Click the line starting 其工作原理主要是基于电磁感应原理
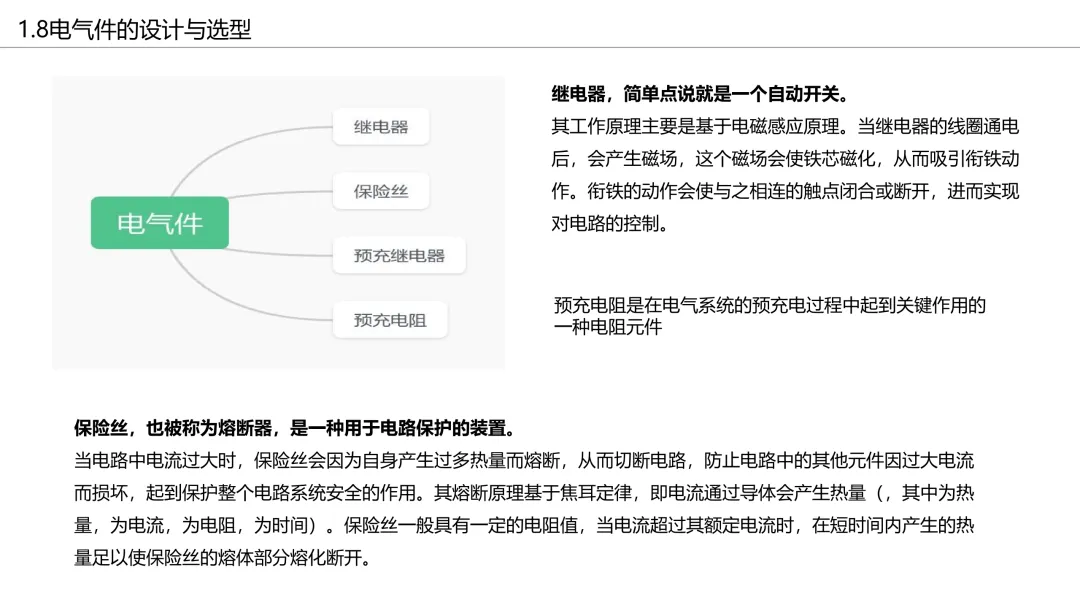Viewport: 1080px width, 608px height. pos(785,126)
